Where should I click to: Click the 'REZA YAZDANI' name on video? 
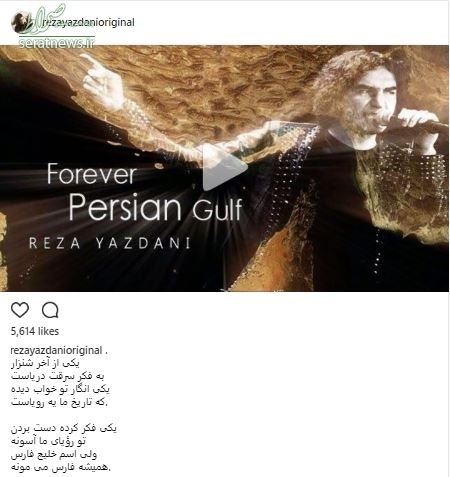tap(110, 243)
